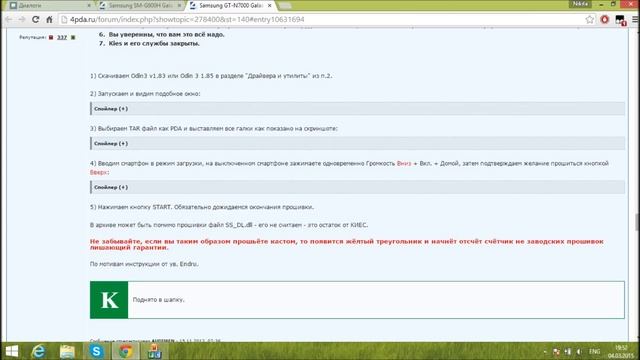Click the address bar URL field

coord(322,19)
